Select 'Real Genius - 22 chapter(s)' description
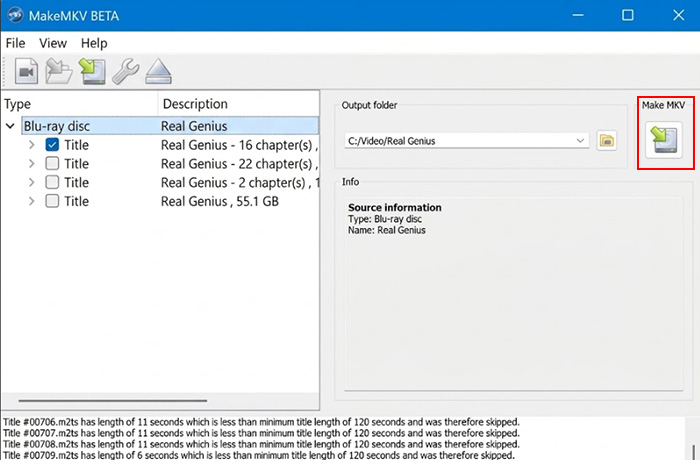700x460 pixels. pyautogui.click(x=240, y=163)
